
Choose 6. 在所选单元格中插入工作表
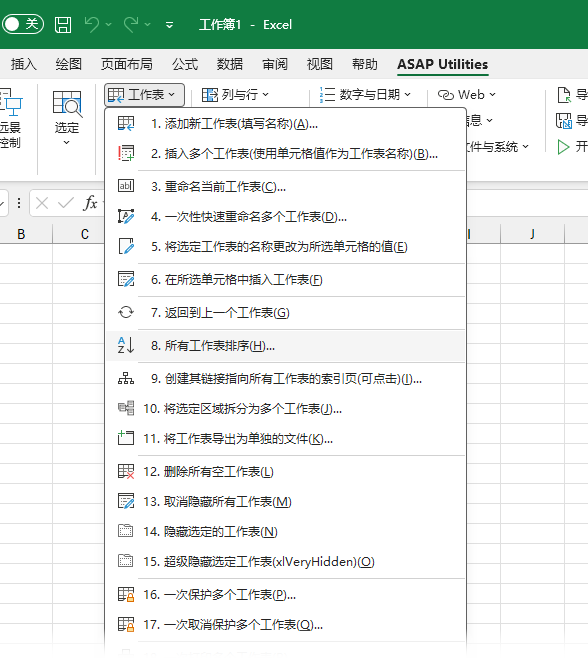coord(286,280)
